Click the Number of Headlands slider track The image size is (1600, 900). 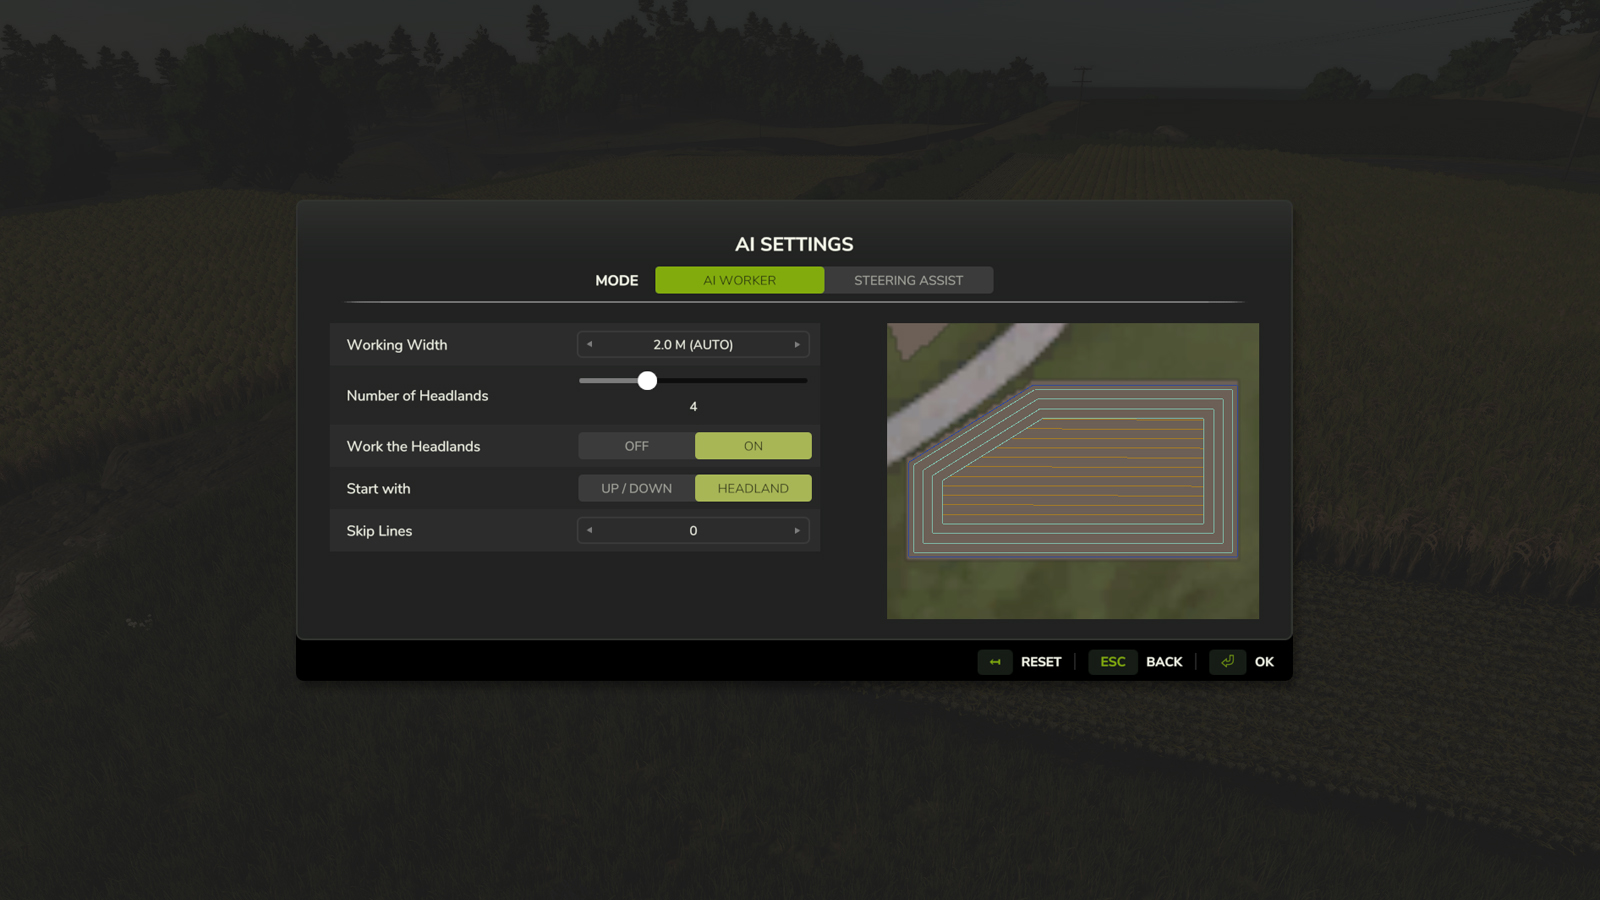click(730, 380)
